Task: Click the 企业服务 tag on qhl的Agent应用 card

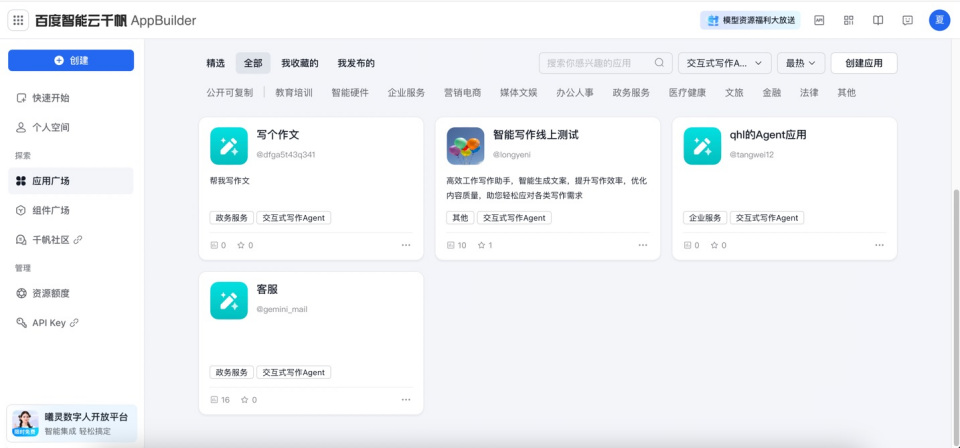Action: coord(705,218)
